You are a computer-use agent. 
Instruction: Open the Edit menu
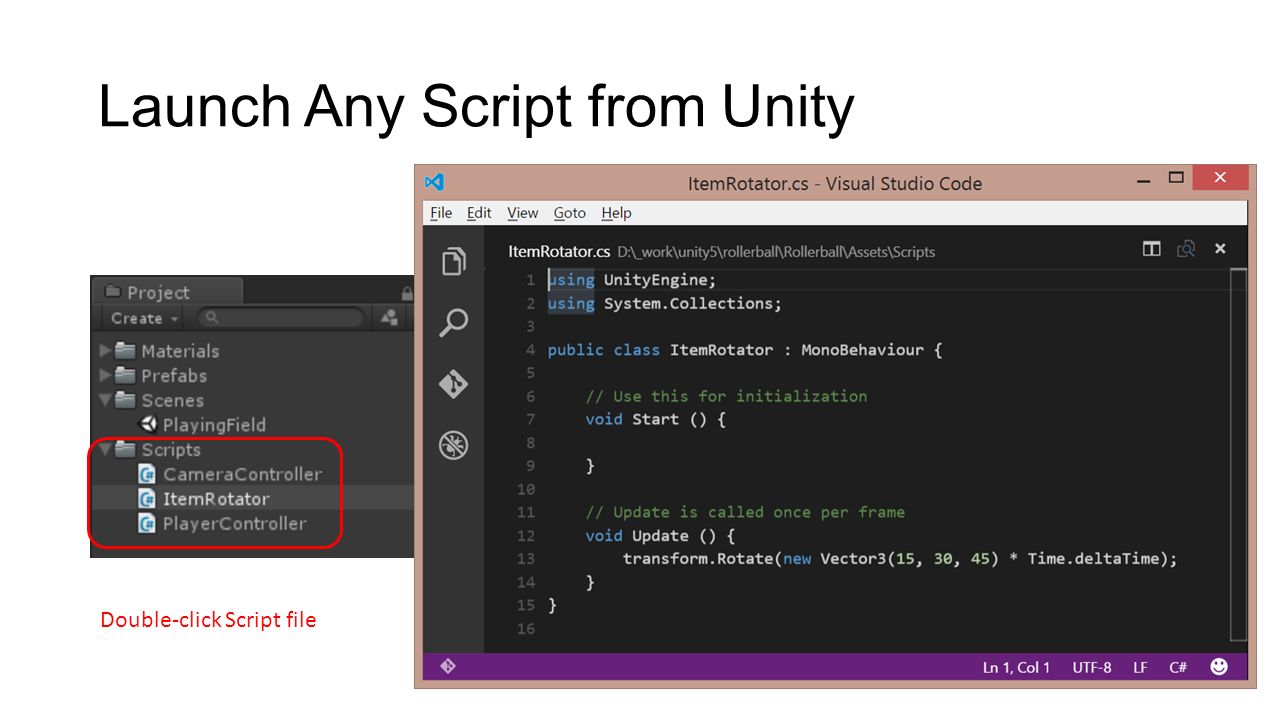[479, 213]
